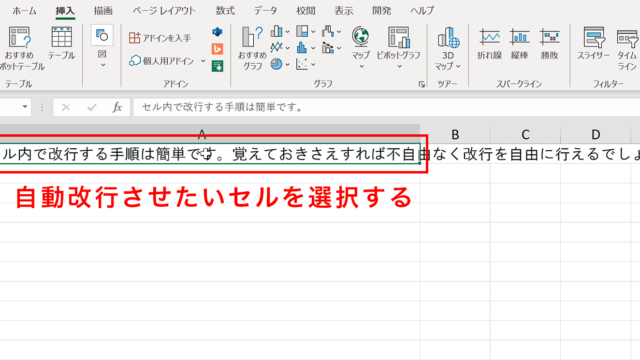The image size is (640, 360).
Task: Open the ホーム ribbon tab
Action: click(24, 11)
